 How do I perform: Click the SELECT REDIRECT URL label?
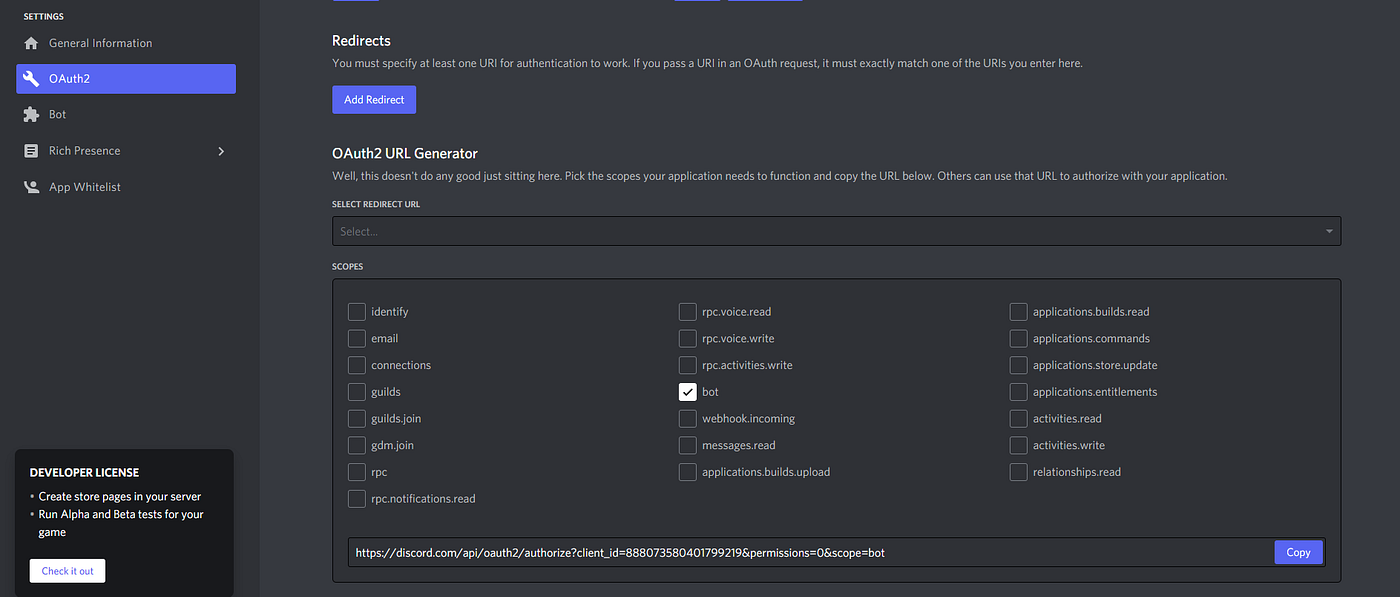376,204
